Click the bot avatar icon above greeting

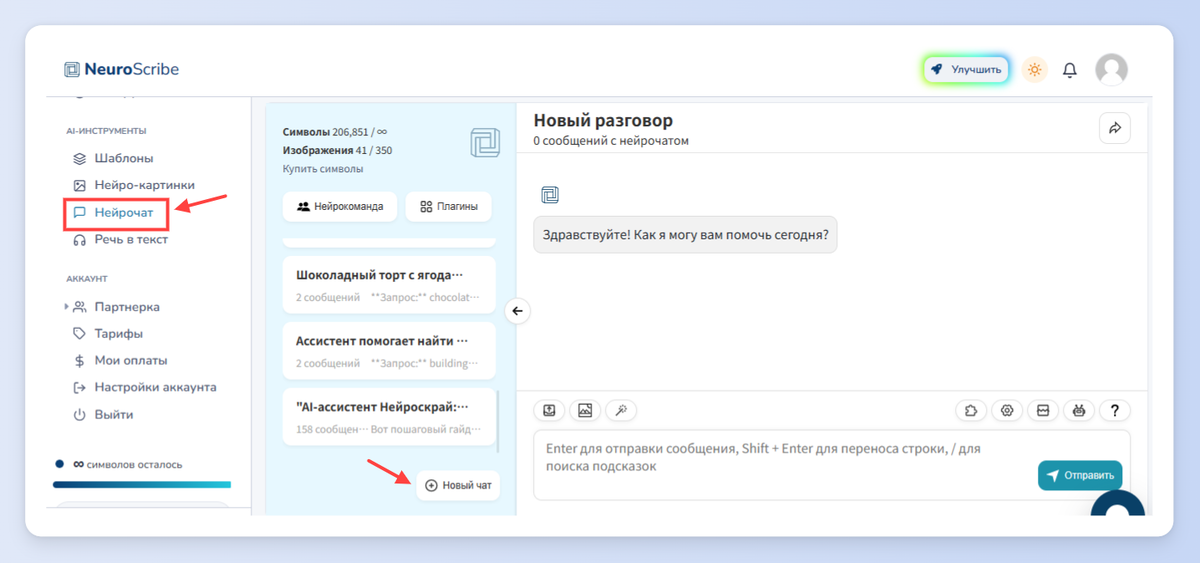click(550, 194)
